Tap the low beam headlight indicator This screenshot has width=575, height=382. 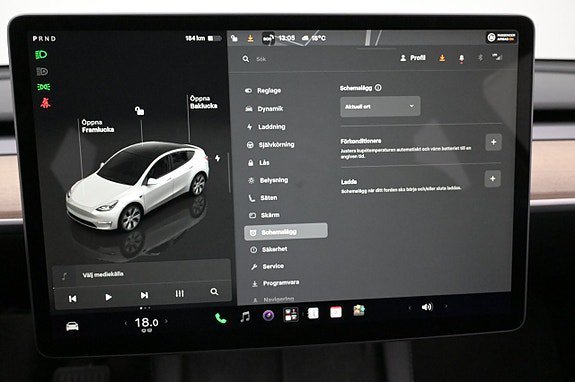pos(41,55)
